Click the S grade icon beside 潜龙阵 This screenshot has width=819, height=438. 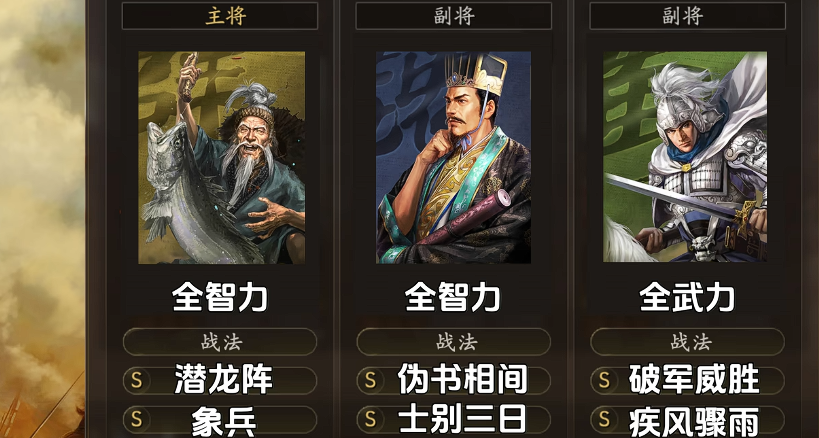tap(136, 381)
